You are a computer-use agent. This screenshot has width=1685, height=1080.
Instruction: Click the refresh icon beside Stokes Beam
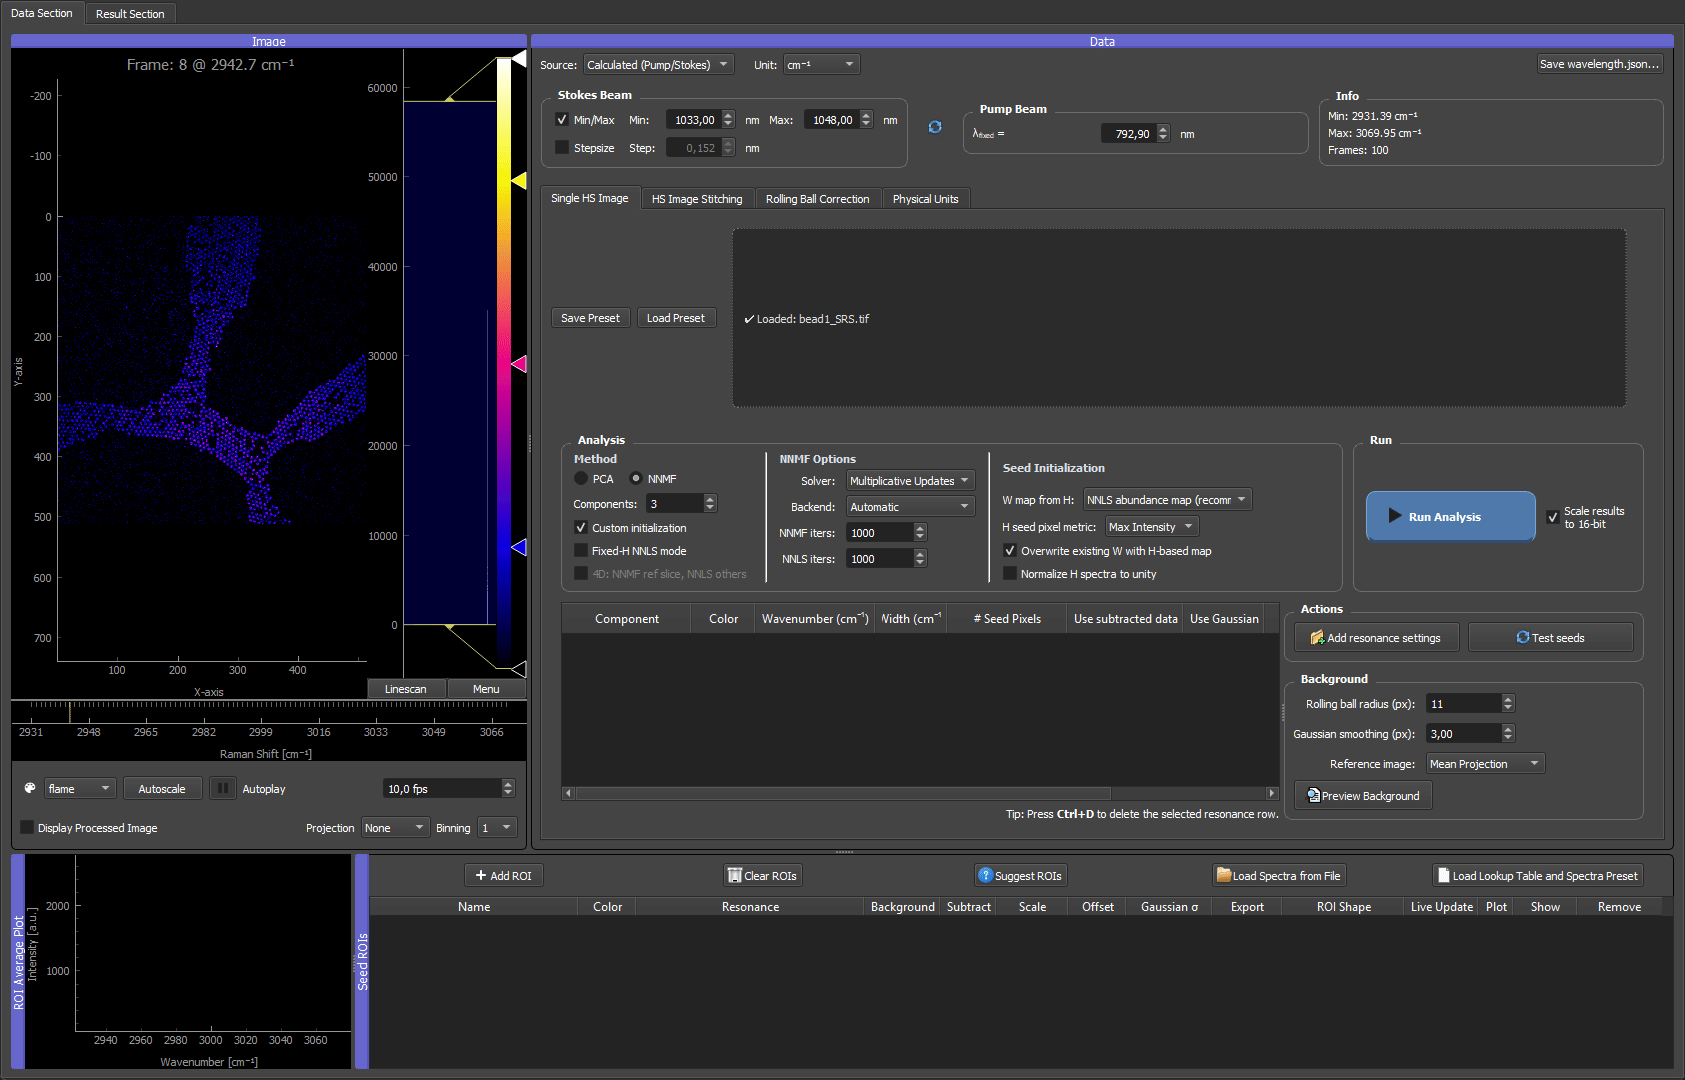[x=935, y=127]
